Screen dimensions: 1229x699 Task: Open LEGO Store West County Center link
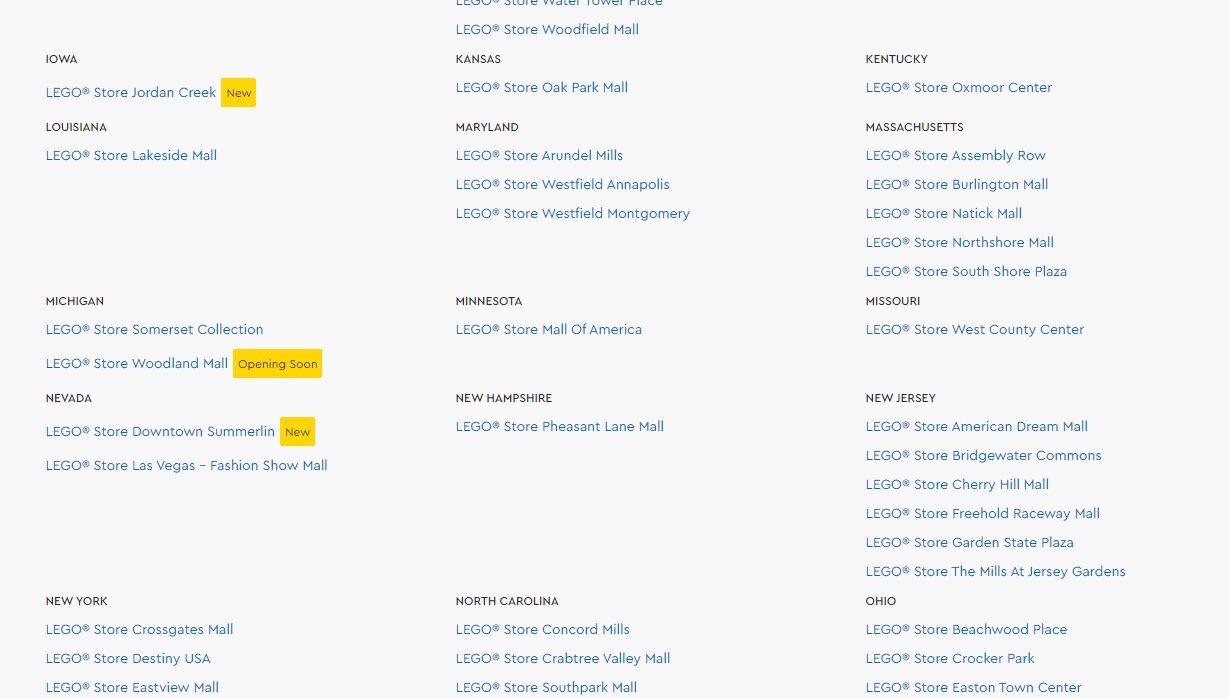(x=975, y=329)
